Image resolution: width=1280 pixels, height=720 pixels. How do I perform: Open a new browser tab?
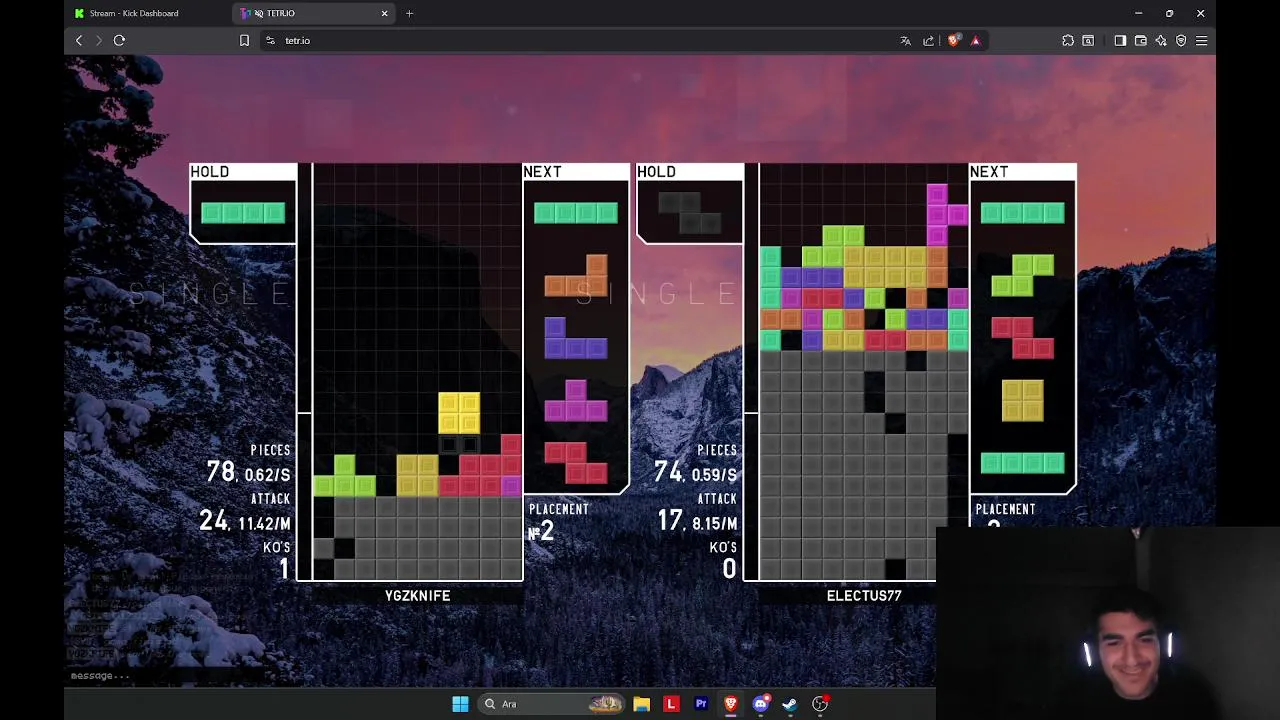[x=409, y=13]
